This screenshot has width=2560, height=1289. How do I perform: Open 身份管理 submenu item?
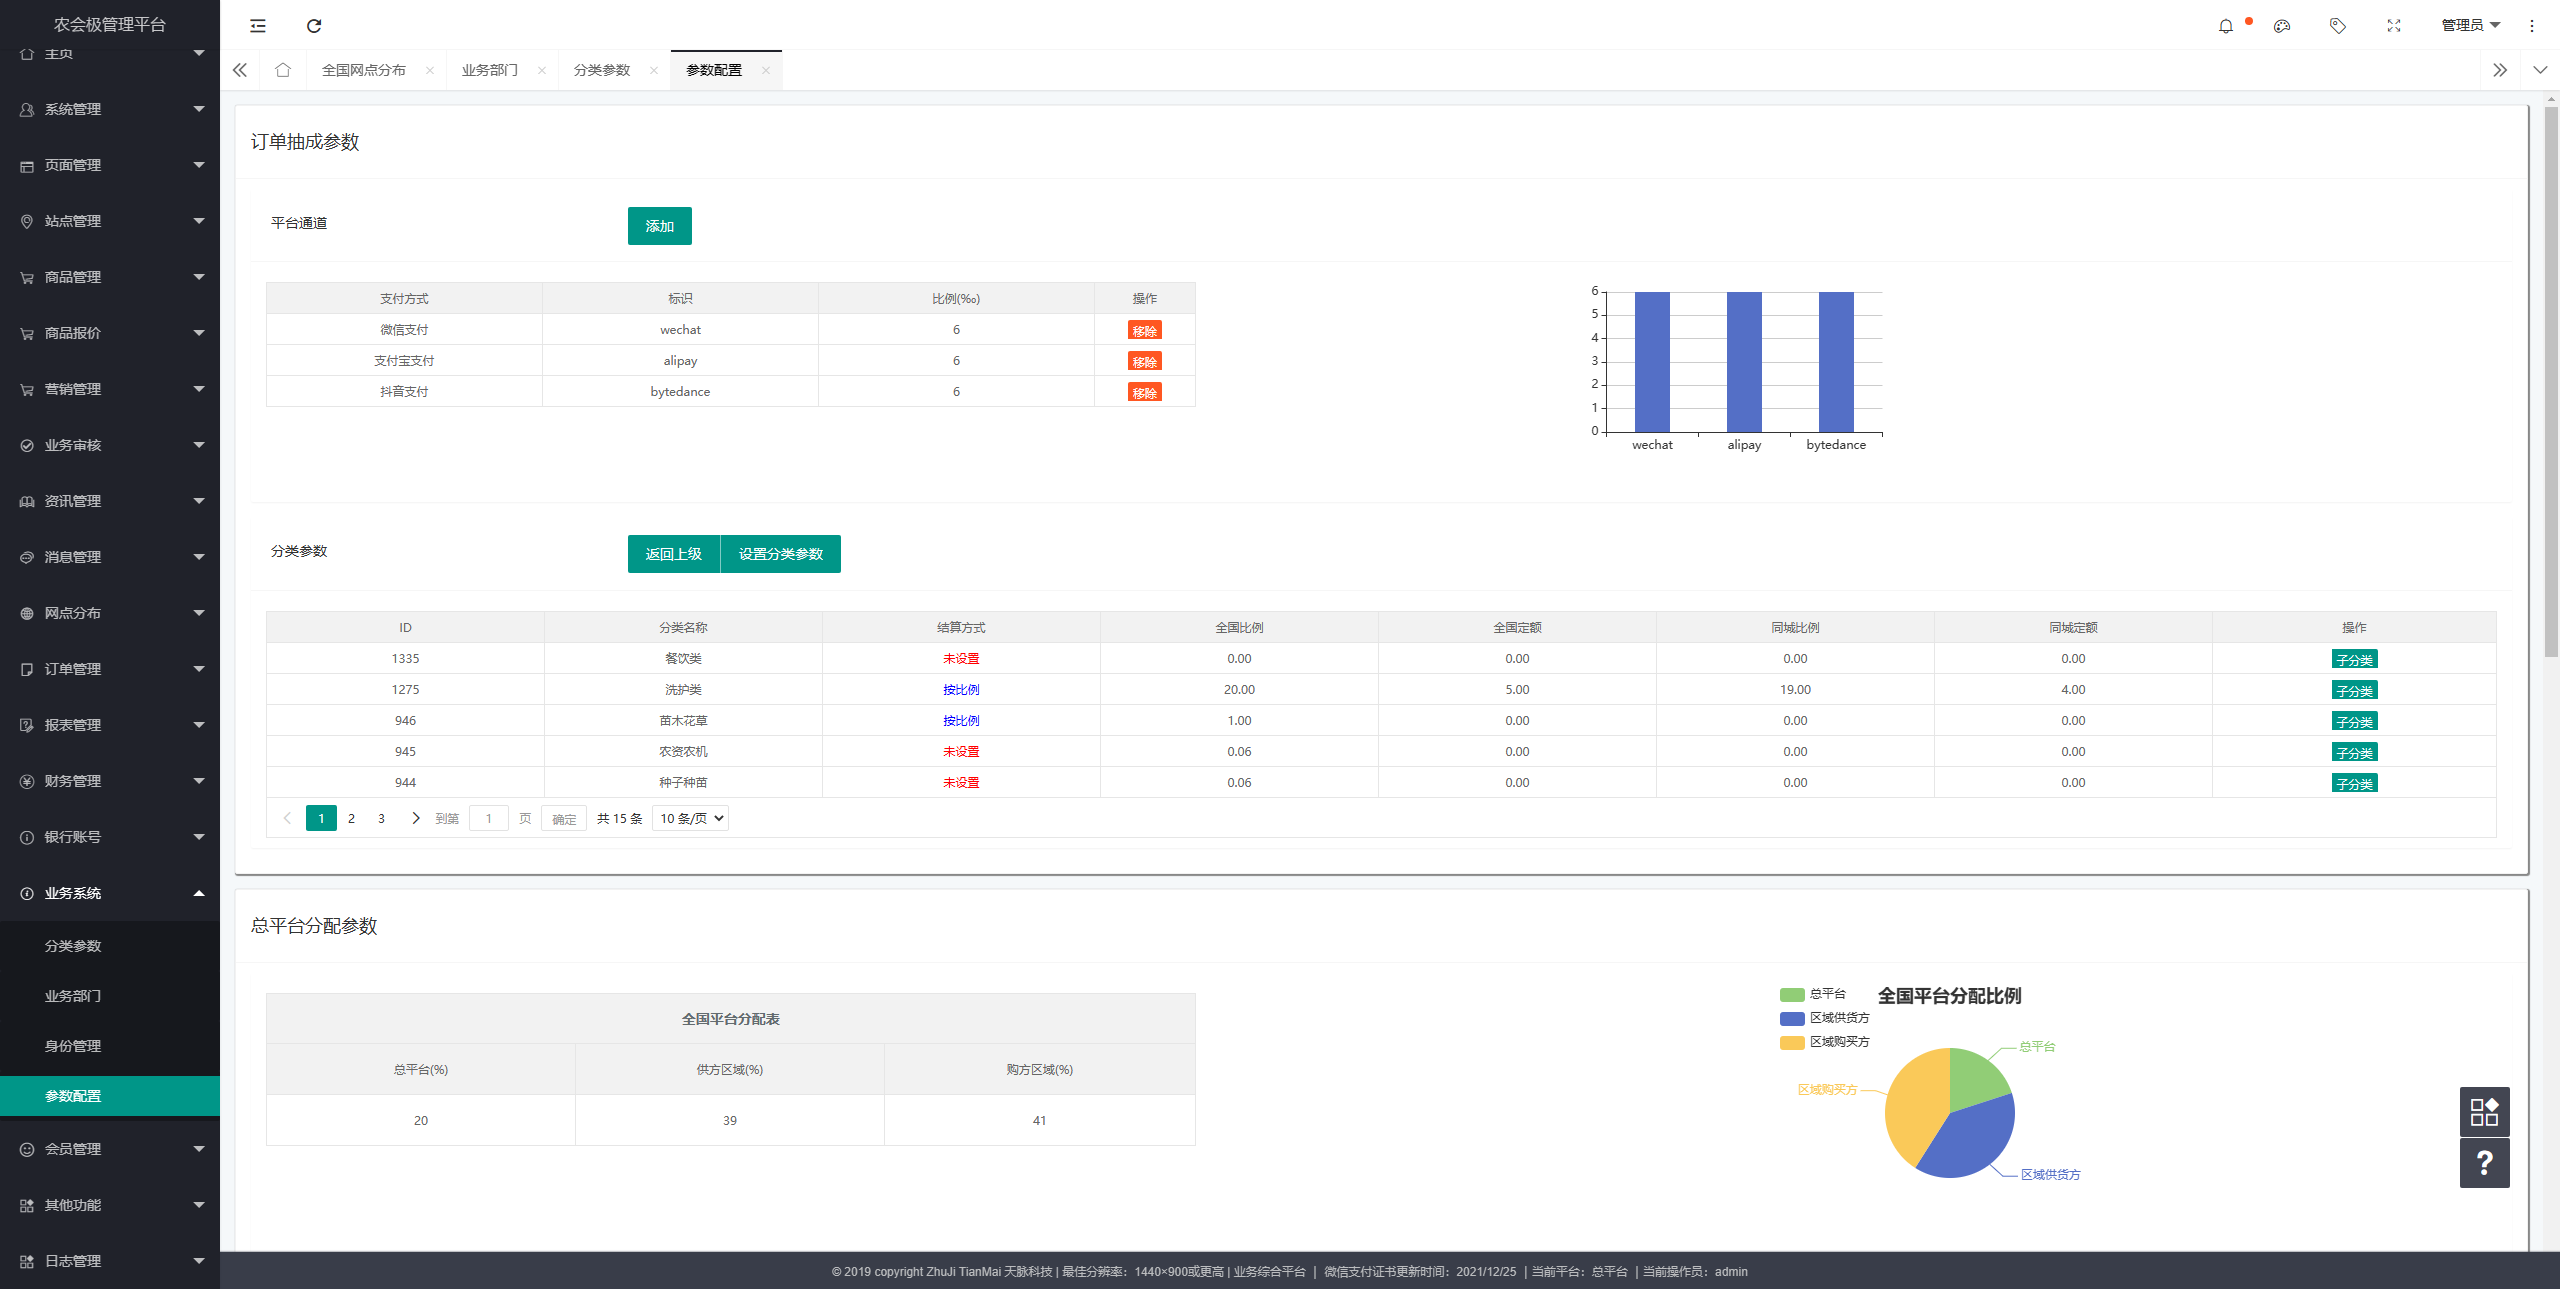click(x=110, y=1046)
